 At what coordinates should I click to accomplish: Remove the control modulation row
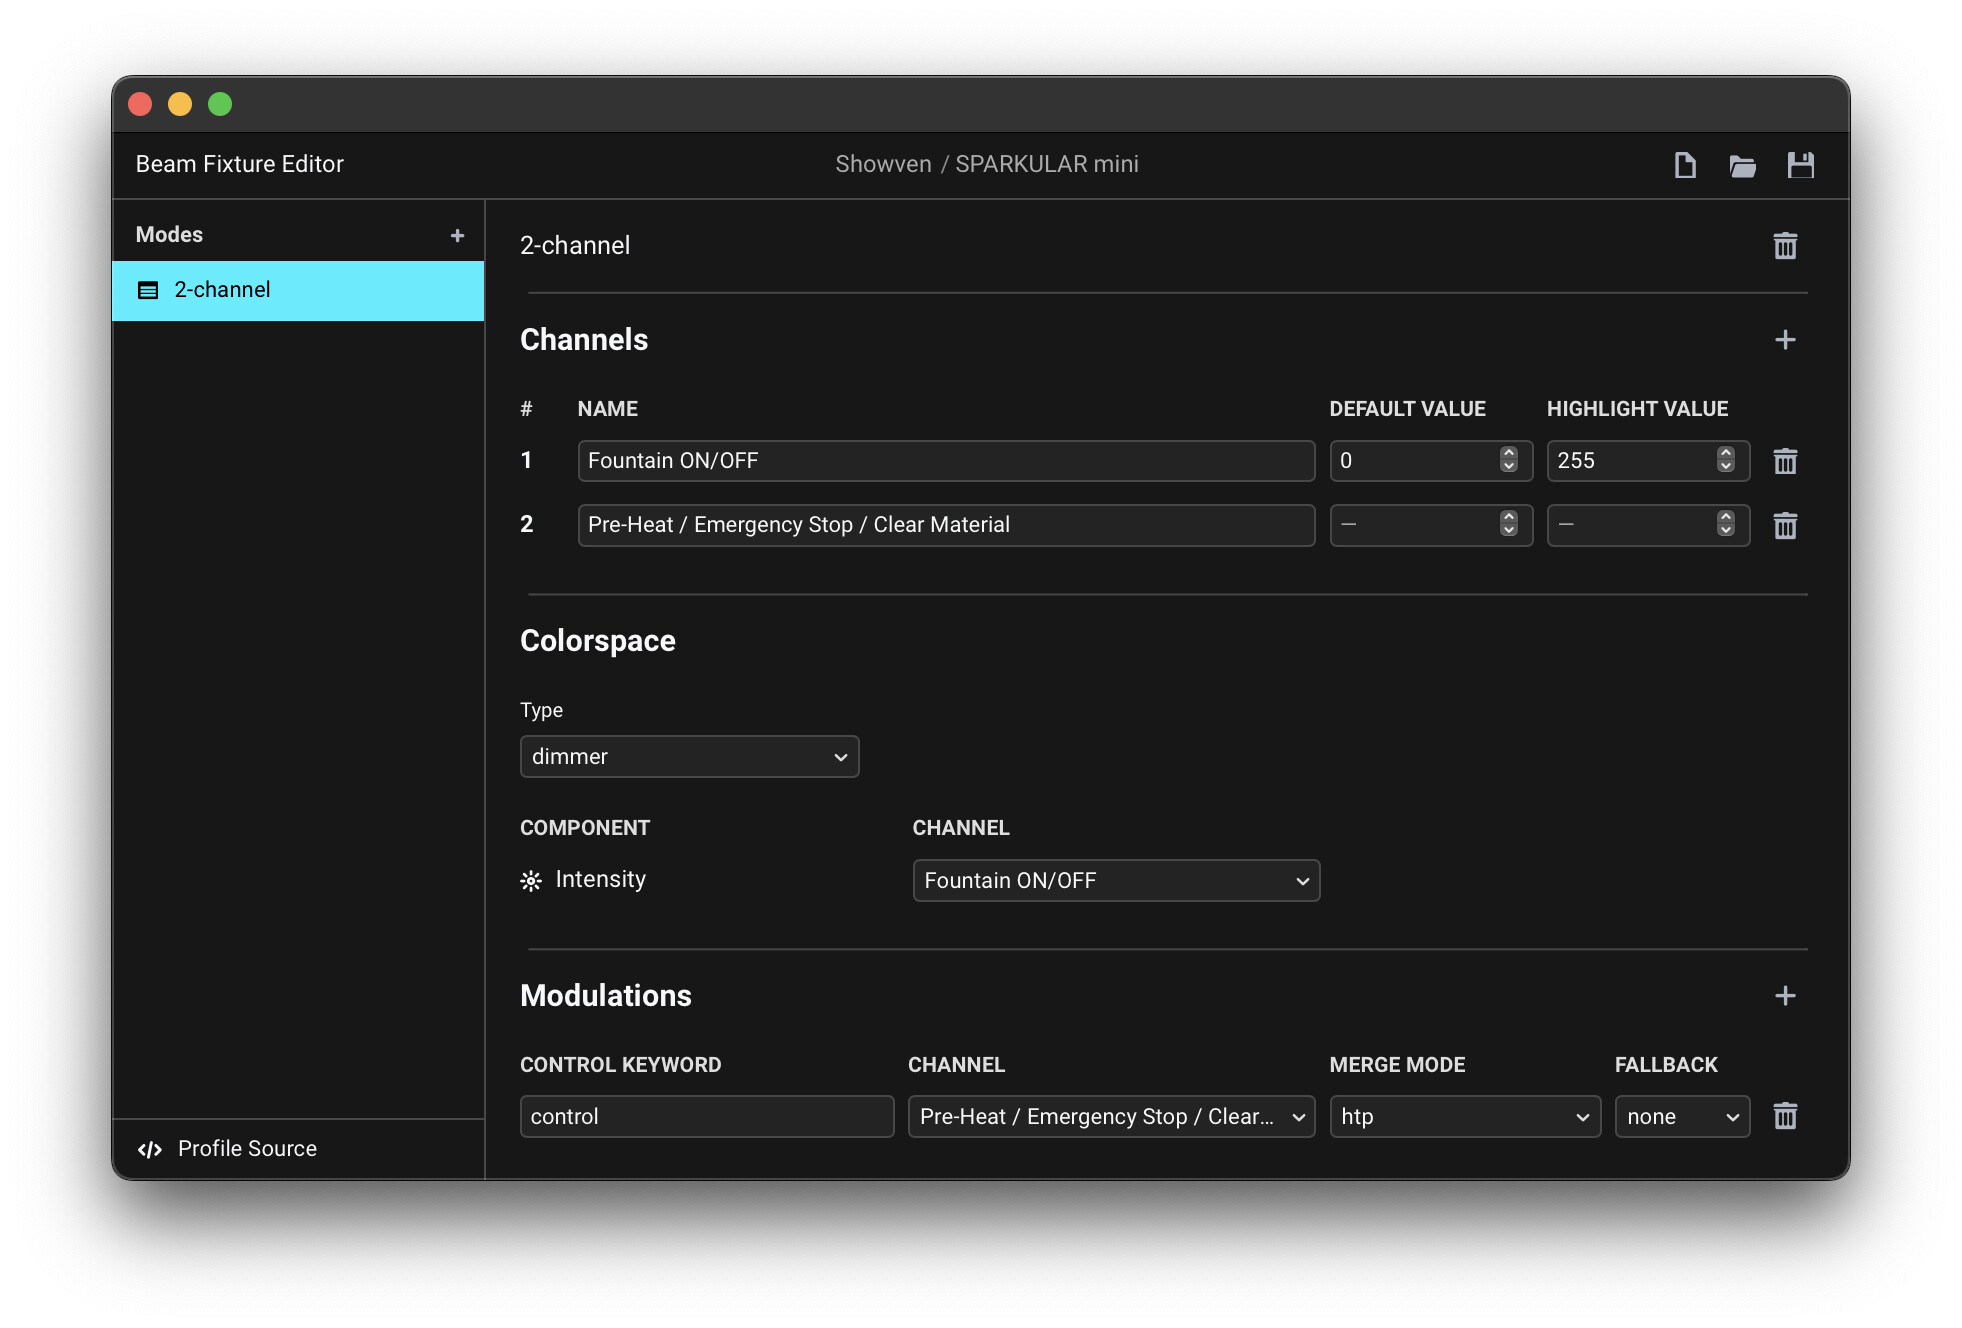pyautogui.click(x=1785, y=1116)
